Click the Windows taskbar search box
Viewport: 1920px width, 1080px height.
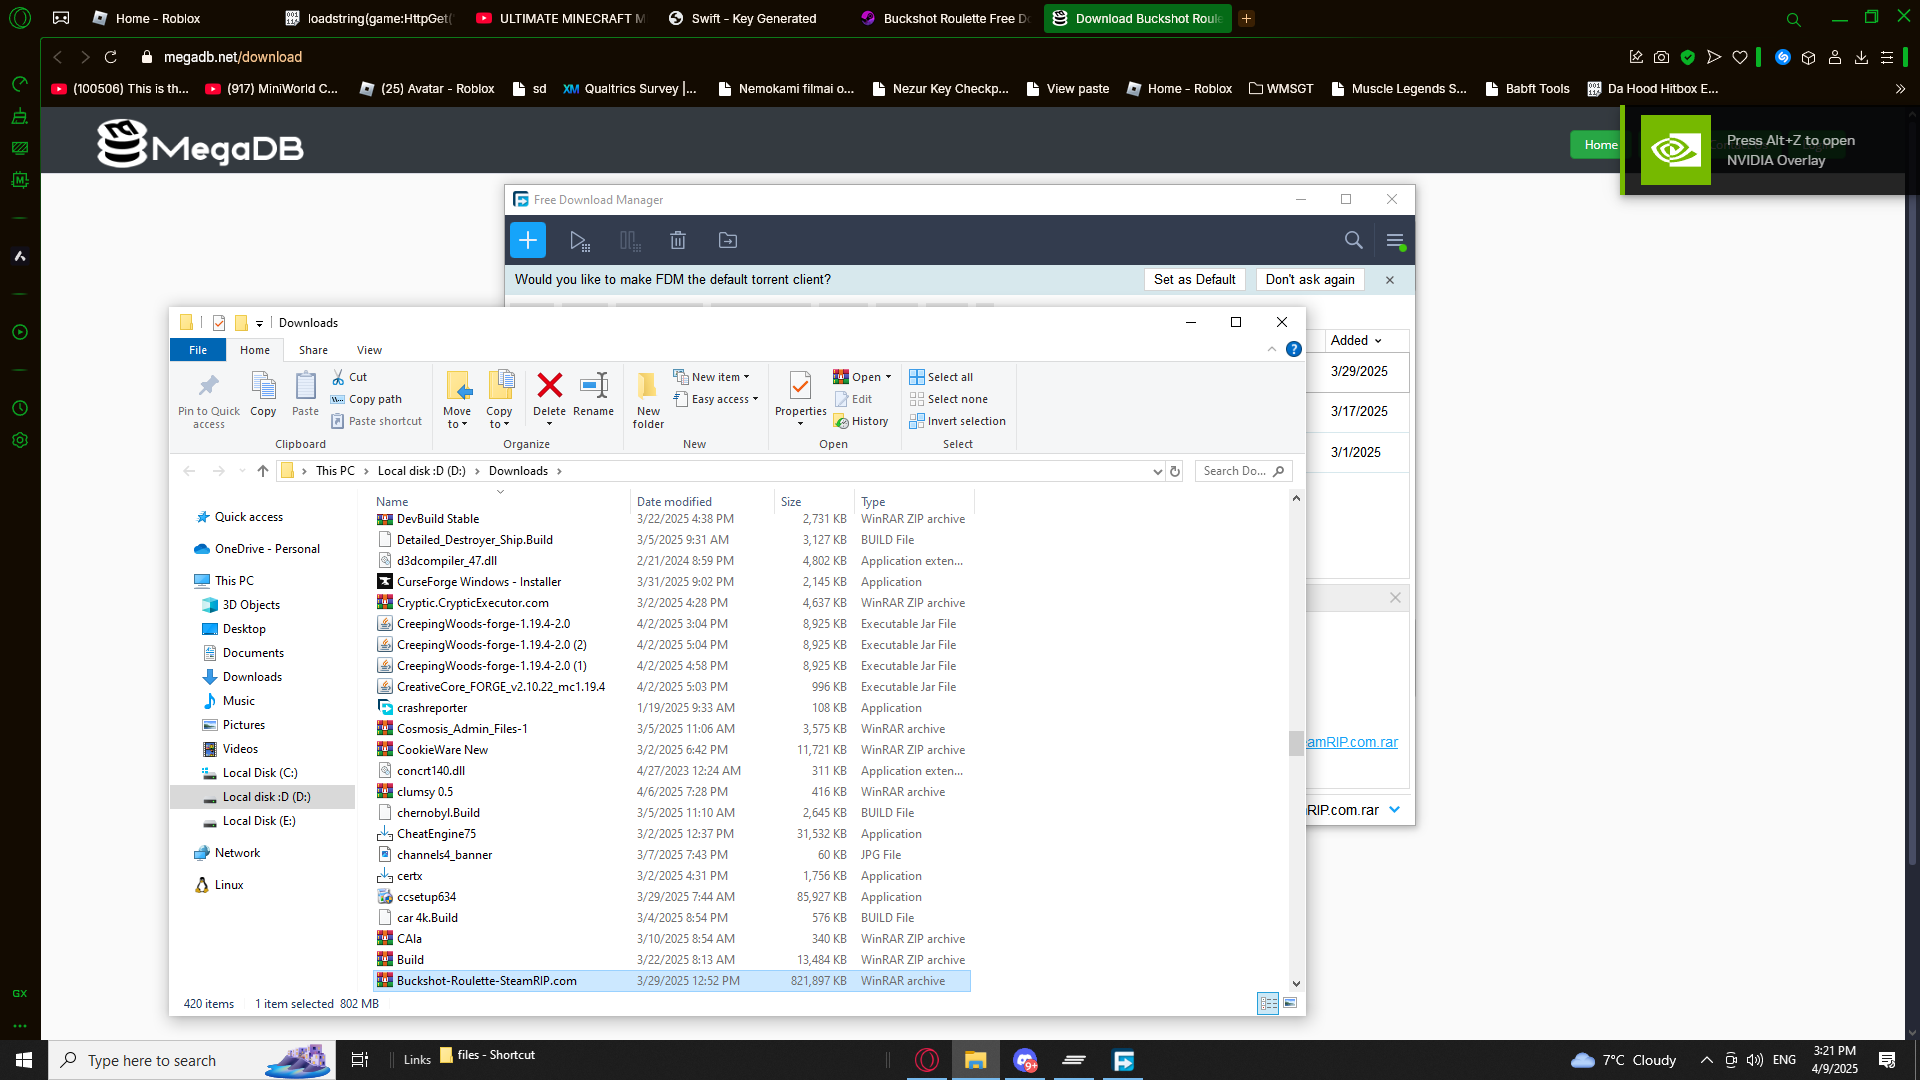(x=193, y=1060)
